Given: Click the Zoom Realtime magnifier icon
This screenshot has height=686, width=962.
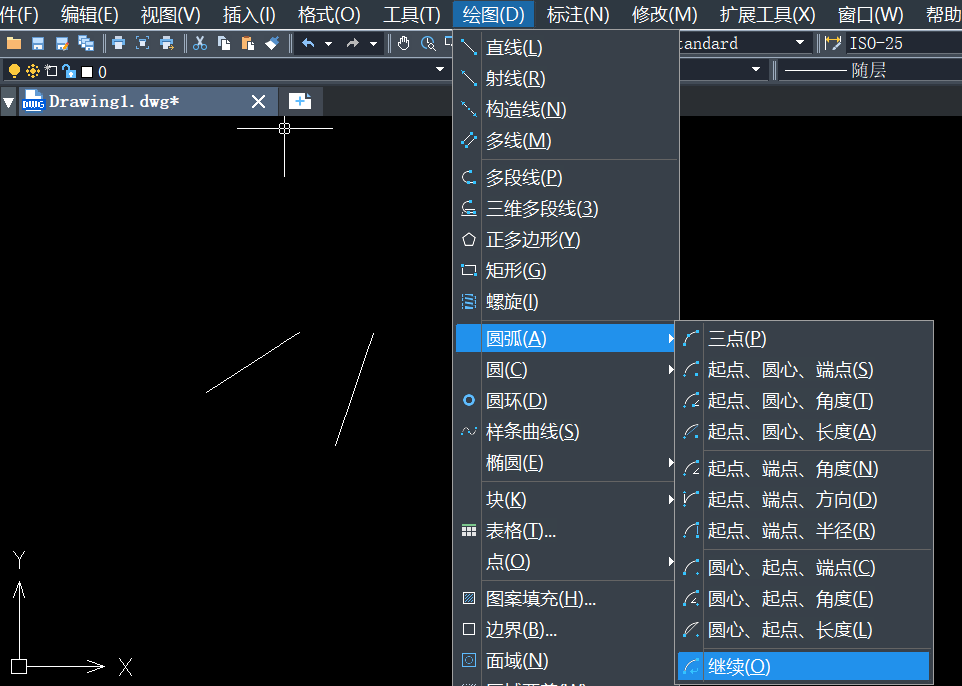Looking at the screenshot, I should [x=428, y=44].
